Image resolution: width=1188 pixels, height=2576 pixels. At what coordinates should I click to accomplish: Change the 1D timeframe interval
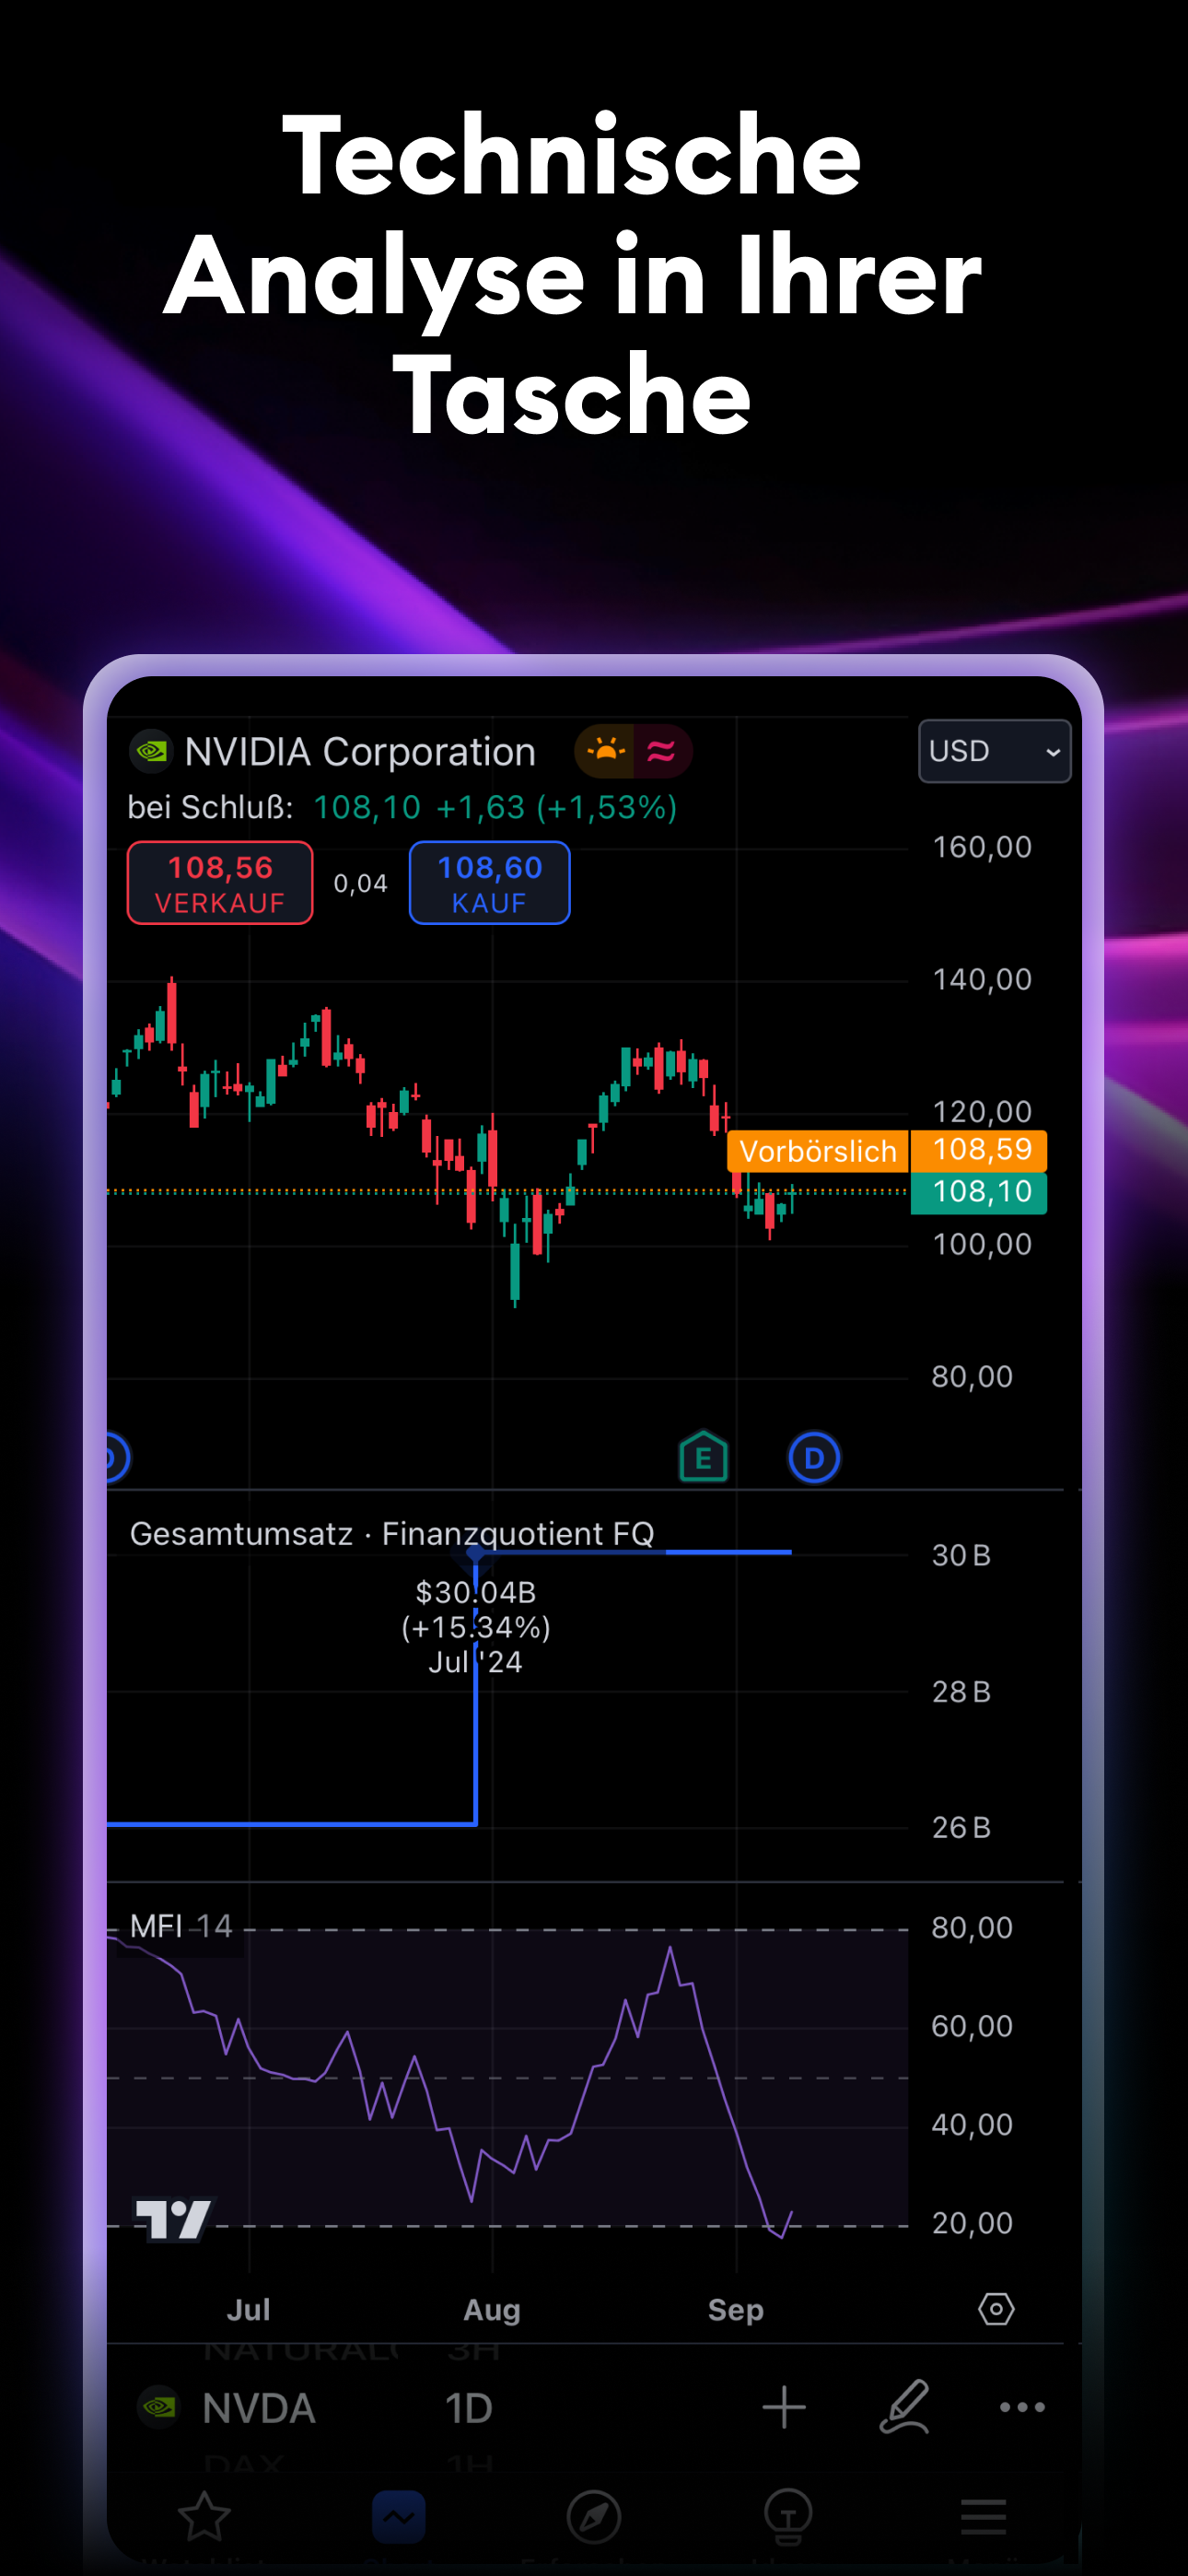pyautogui.click(x=469, y=2408)
